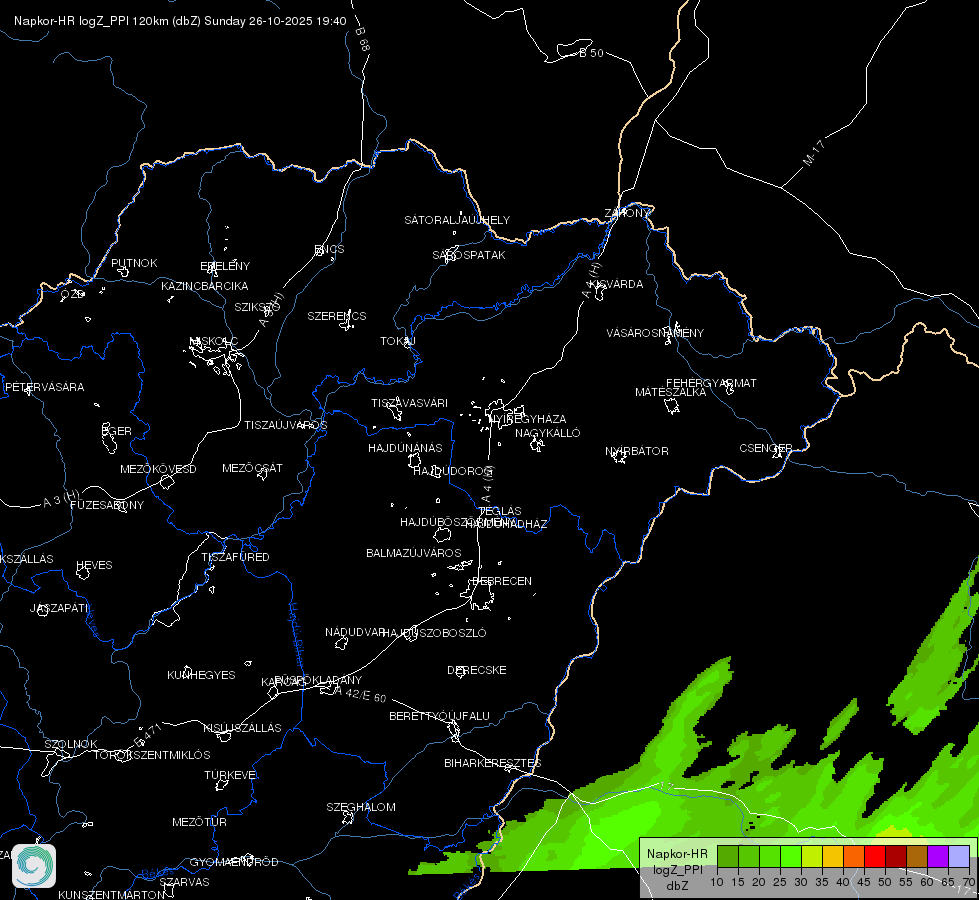Click the BIHARKERESZTES town label
The image size is (979, 900).
pyautogui.click(x=493, y=763)
